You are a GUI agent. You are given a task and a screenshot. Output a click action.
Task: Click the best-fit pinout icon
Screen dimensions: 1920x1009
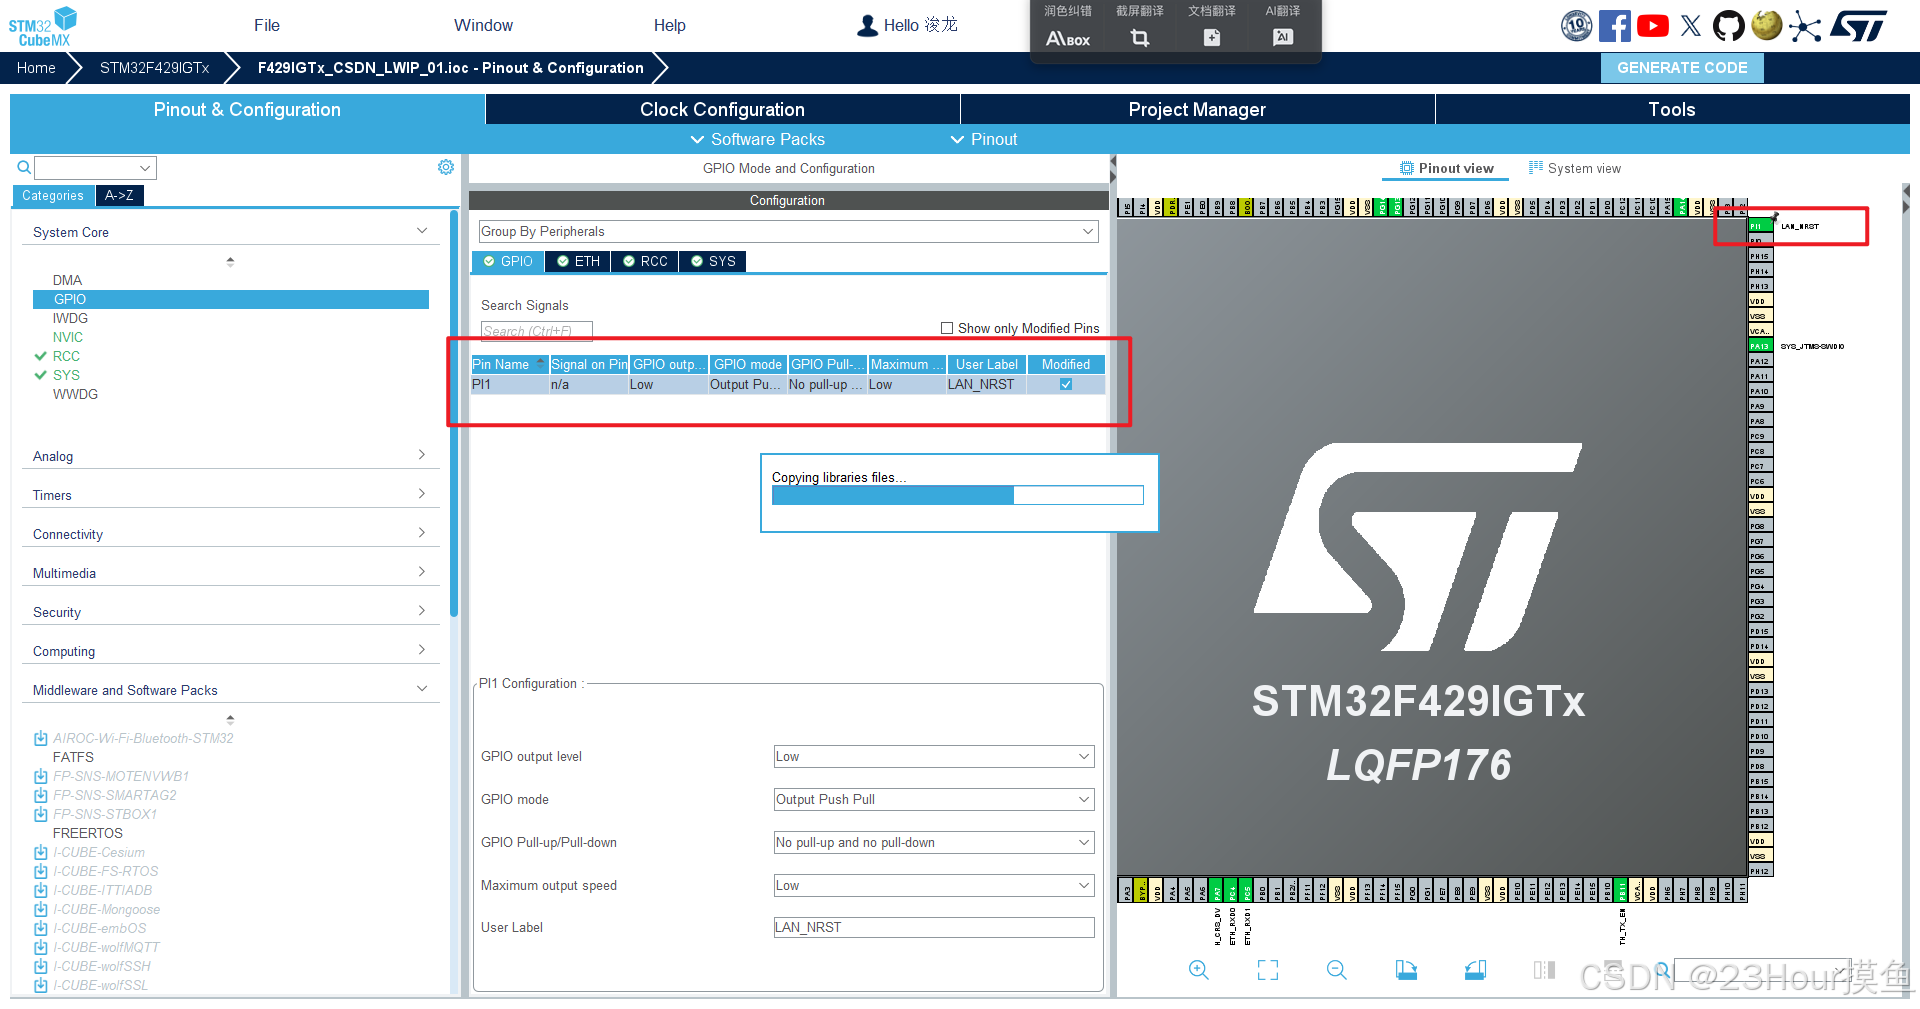coord(1267,970)
